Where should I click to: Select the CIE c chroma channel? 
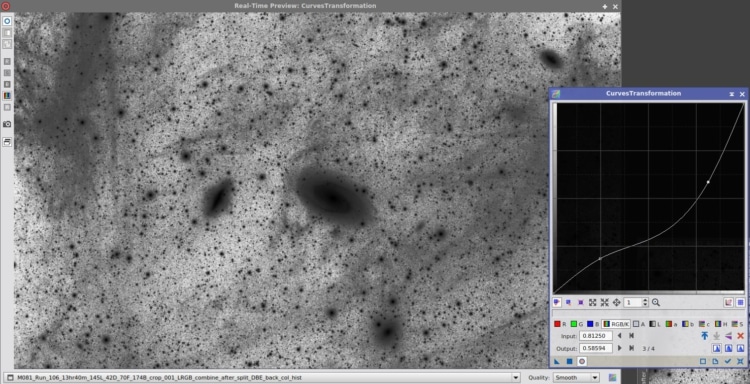(704, 324)
